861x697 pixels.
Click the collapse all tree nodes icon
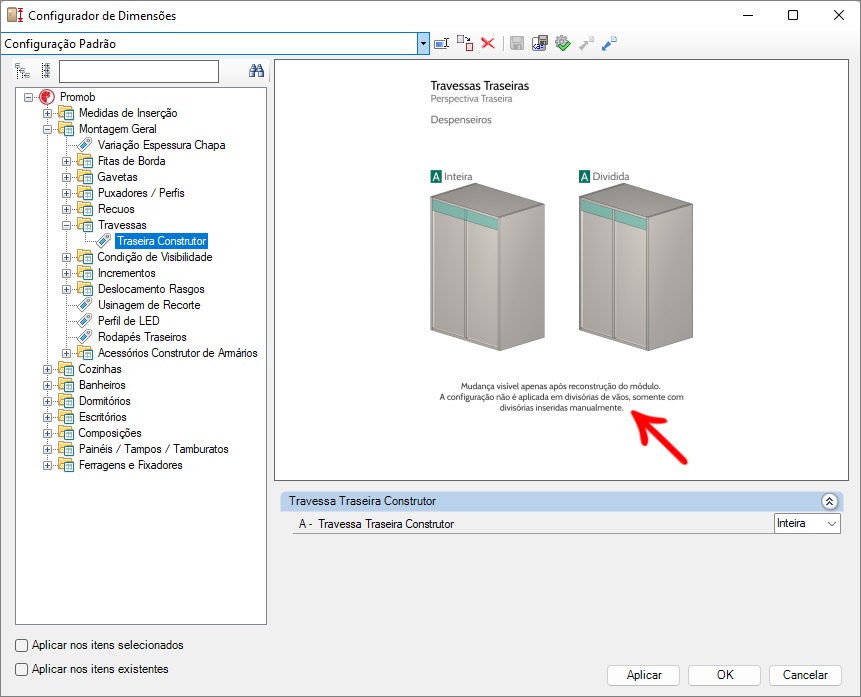(45, 71)
